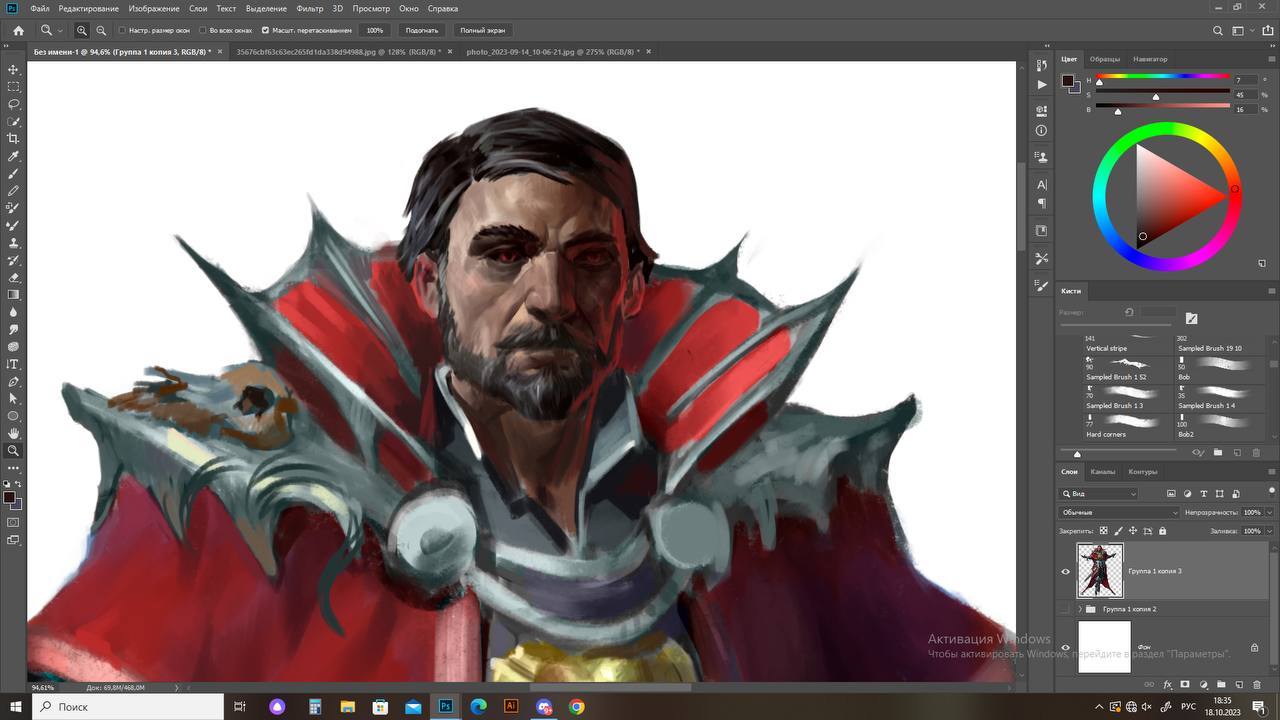Select the Hand tool
The image size is (1280, 720).
pyautogui.click(x=13, y=433)
